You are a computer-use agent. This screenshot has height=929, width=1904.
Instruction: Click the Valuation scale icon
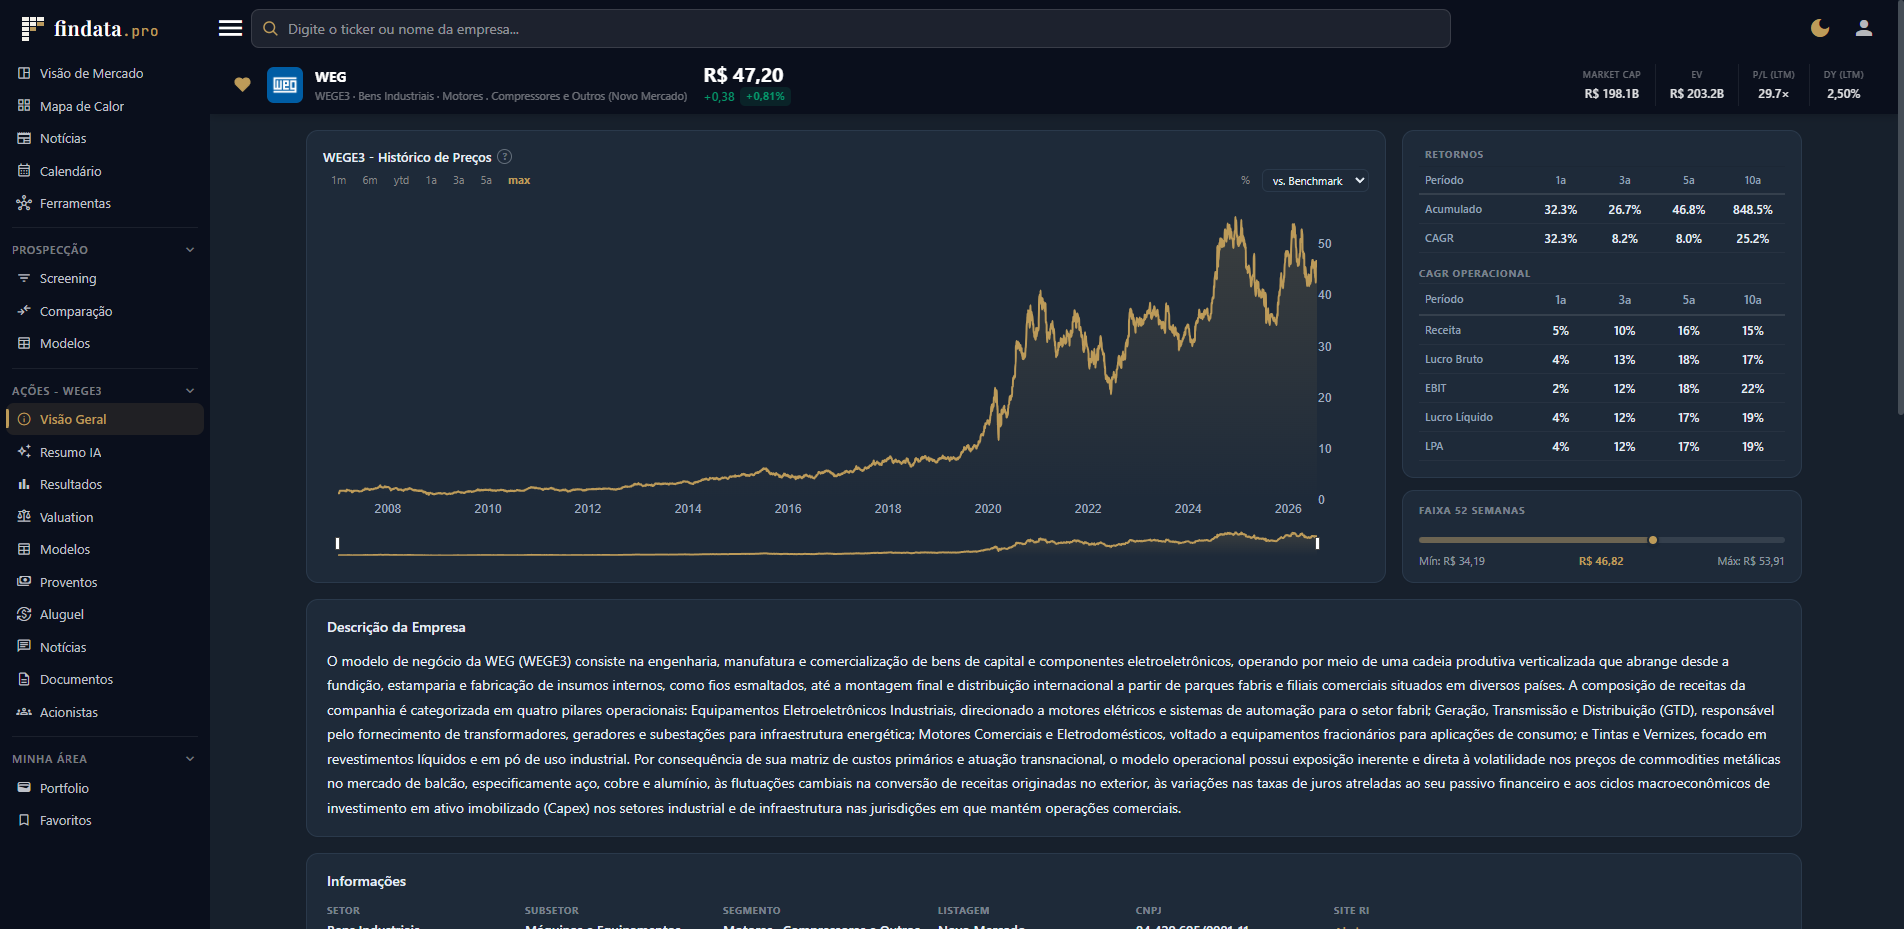(24, 517)
